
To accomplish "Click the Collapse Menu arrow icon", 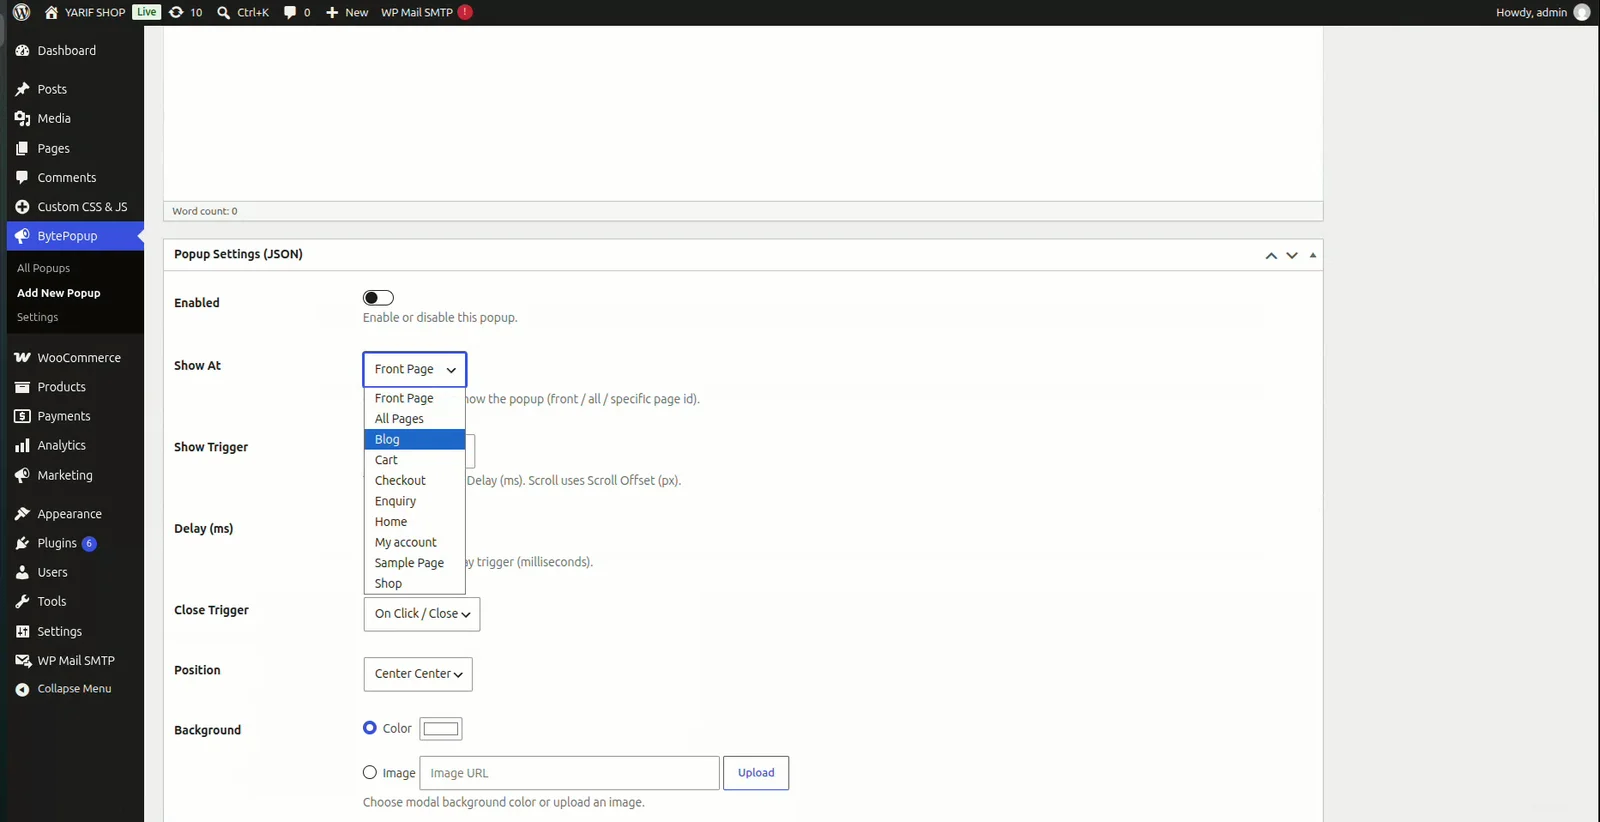I will pyautogui.click(x=22, y=689).
